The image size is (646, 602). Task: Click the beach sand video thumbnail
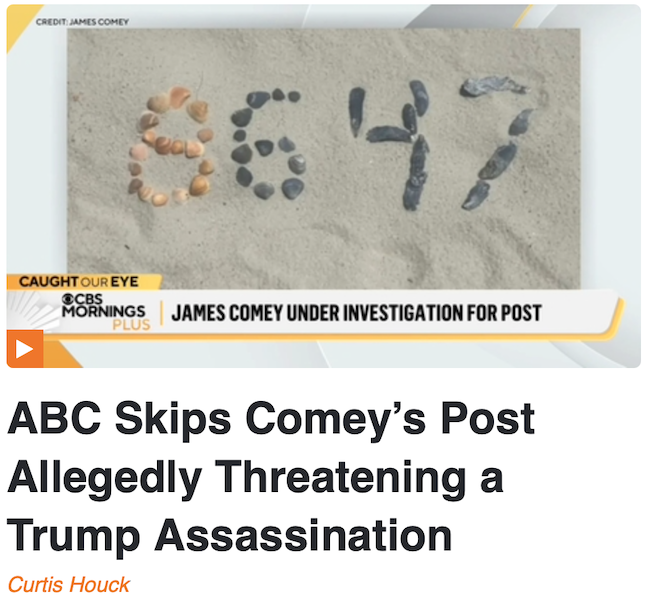323,159
